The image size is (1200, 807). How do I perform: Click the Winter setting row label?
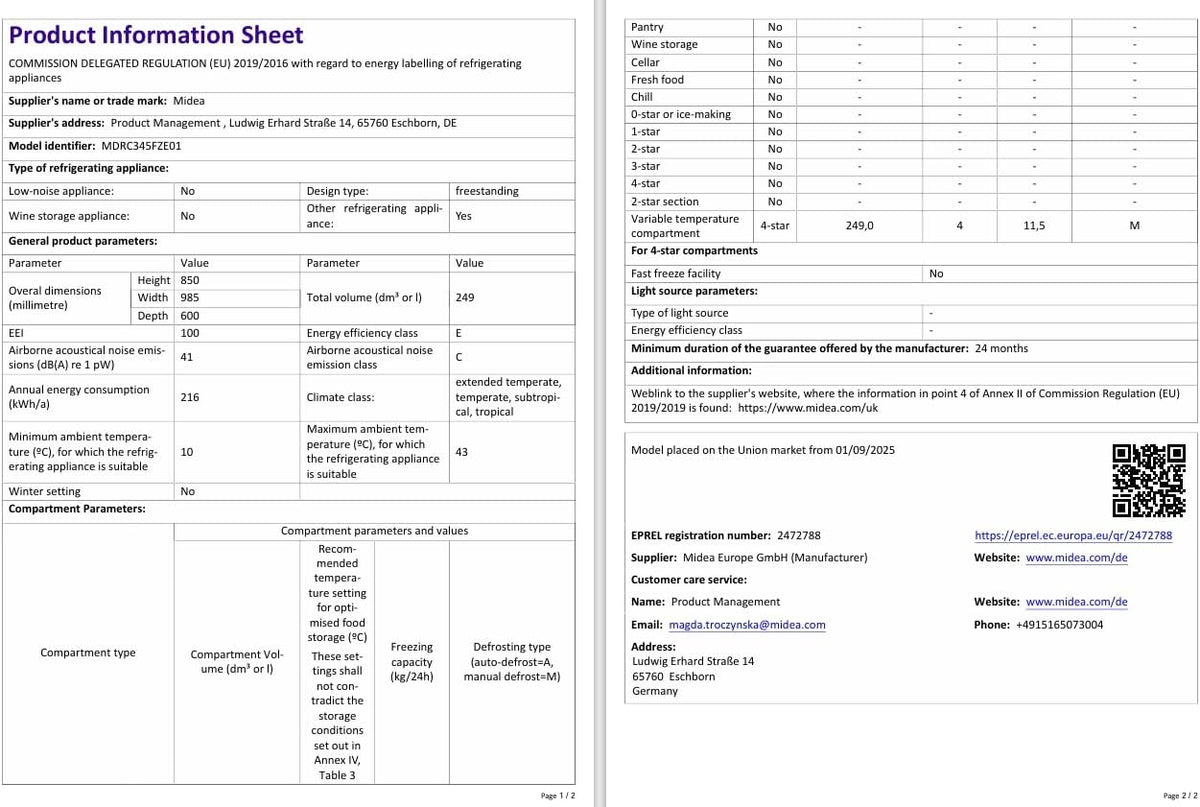44,491
